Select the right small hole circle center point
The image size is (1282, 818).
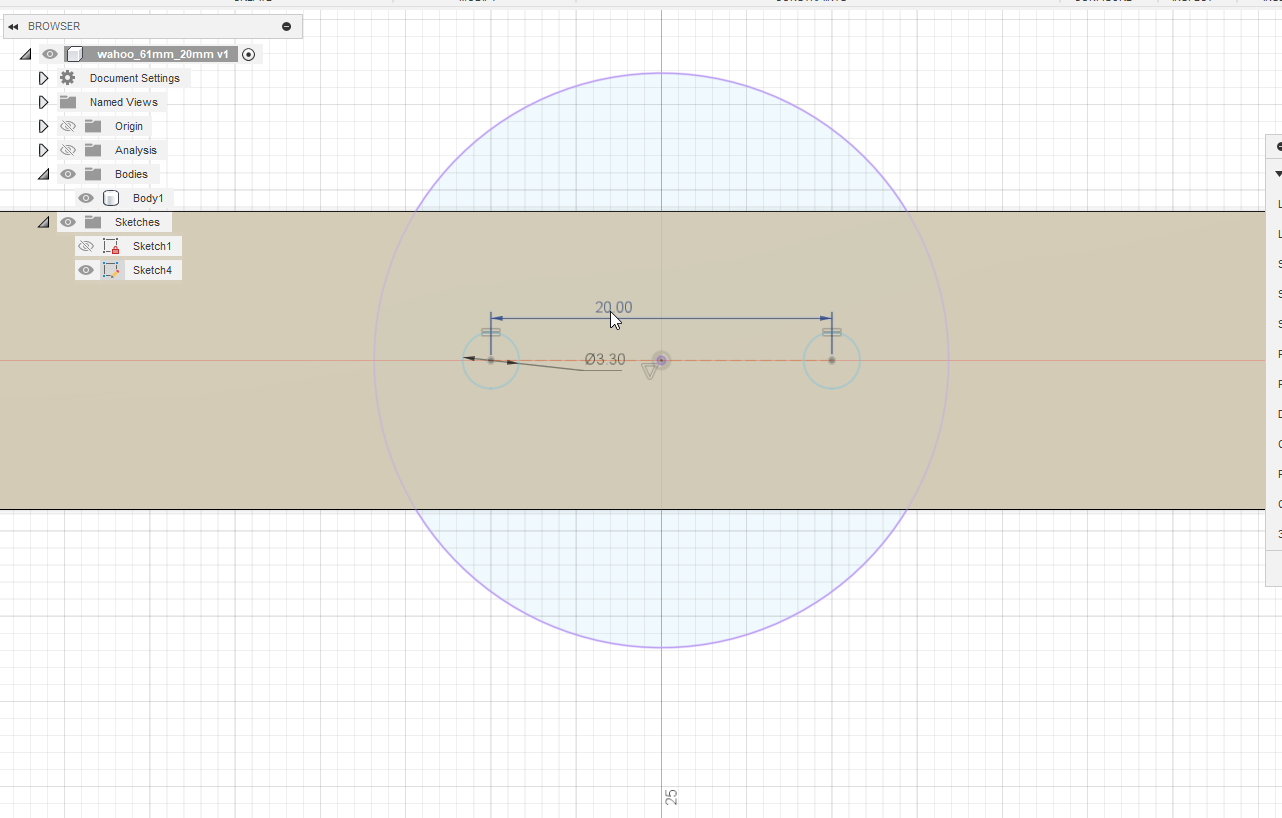pos(832,360)
